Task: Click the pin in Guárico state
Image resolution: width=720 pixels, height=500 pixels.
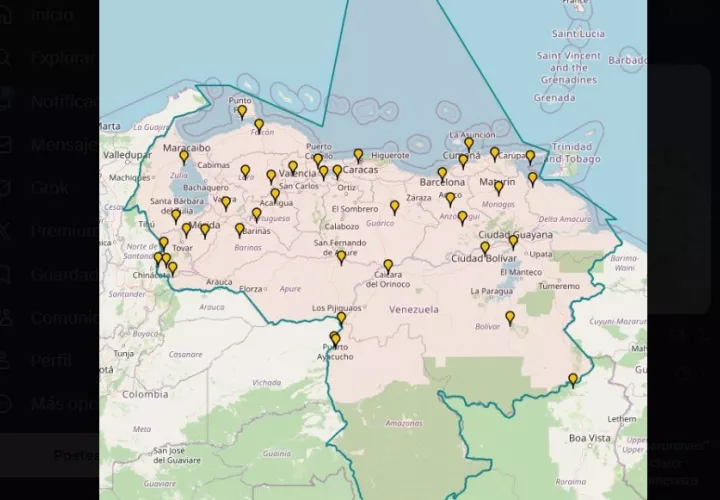Action: point(395,206)
